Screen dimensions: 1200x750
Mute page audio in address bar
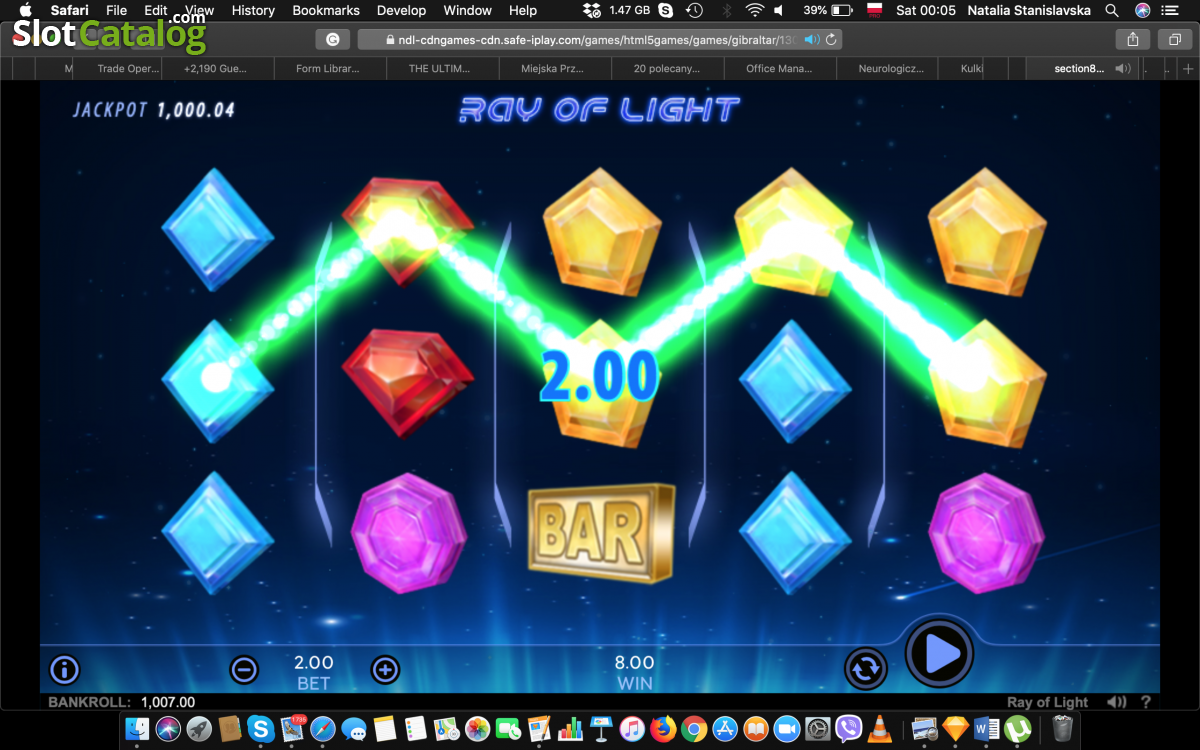point(812,40)
